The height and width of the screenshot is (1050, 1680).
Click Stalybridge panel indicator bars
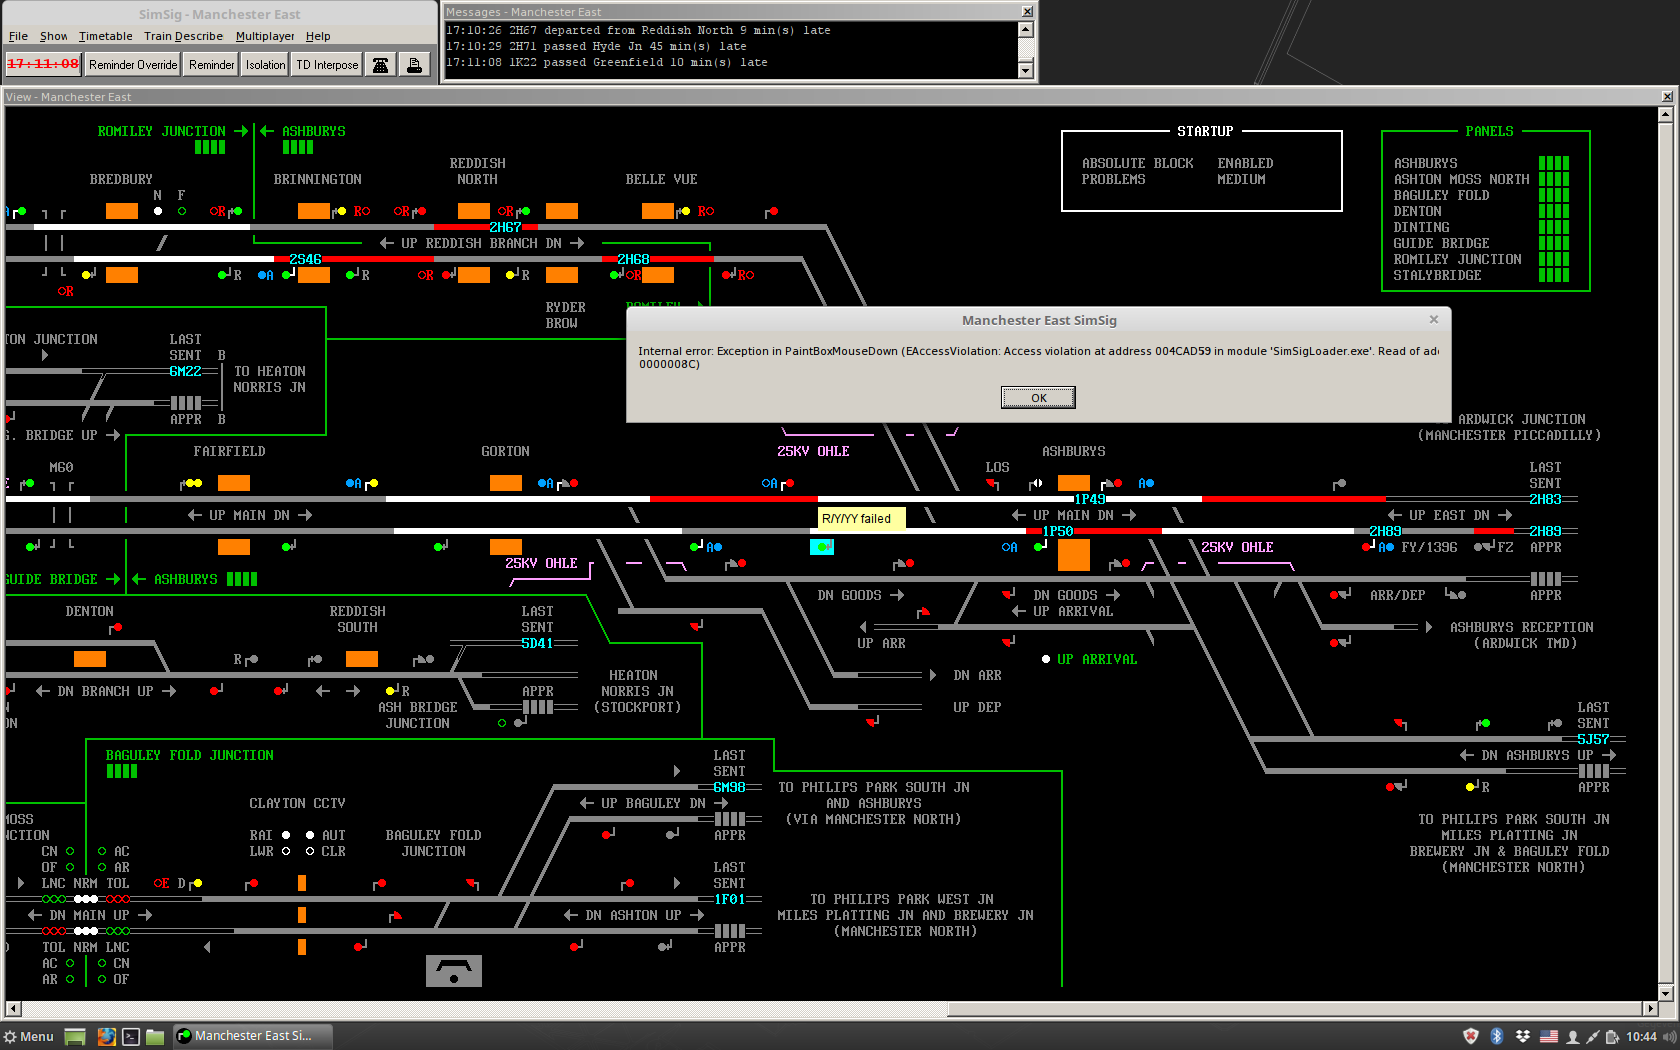click(1553, 275)
